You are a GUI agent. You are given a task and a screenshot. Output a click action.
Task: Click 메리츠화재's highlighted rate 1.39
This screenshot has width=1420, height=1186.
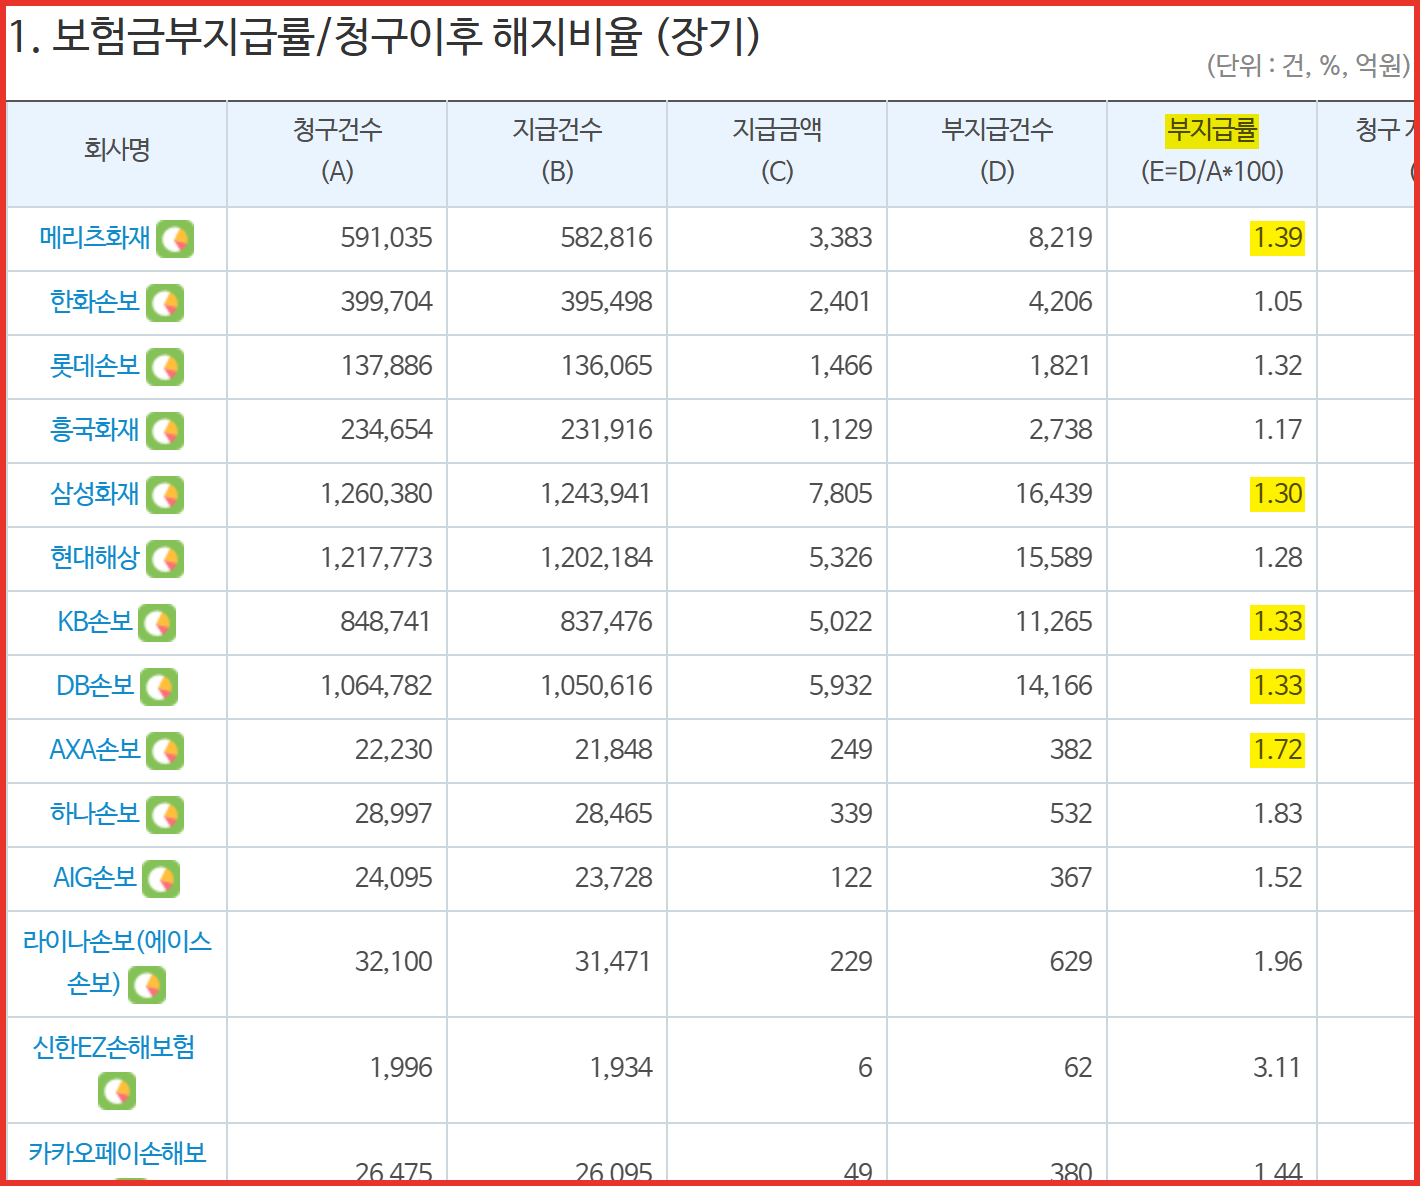tap(1277, 238)
